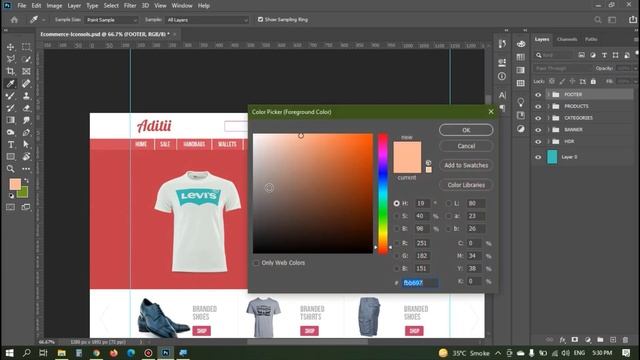Viewport: 640px width, 360px height.
Task: Open Color Libraries button
Action: (x=466, y=185)
